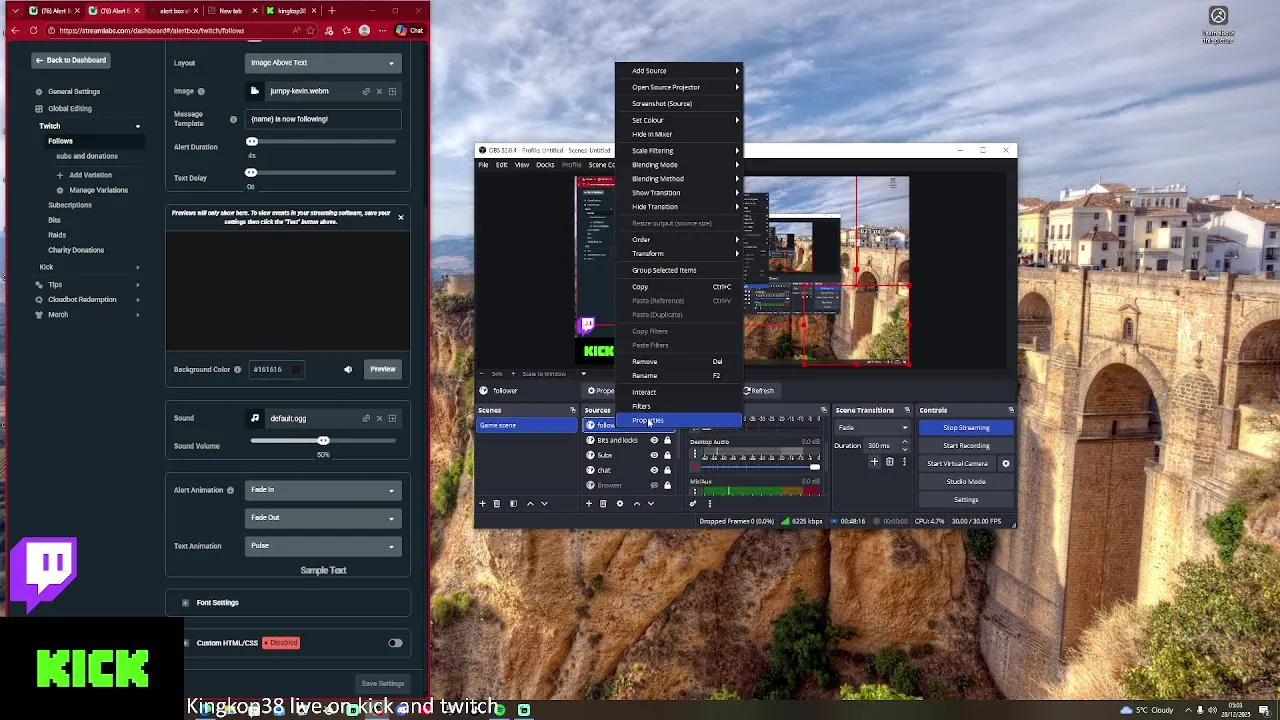Open Settings in OBS Controls
The image size is (1280, 720).
click(x=966, y=499)
